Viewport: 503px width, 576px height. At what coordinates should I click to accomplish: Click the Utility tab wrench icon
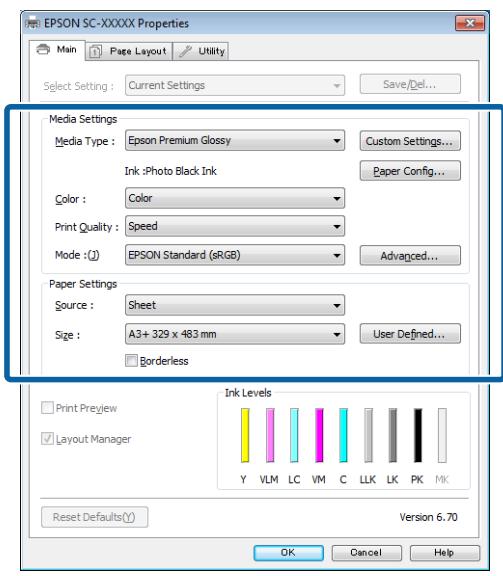(185, 51)
